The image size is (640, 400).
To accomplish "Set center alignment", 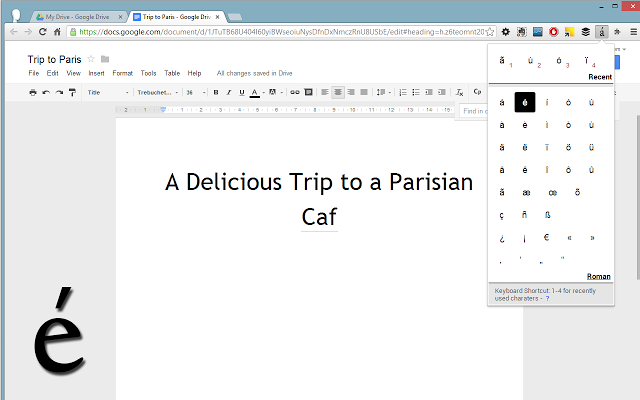I will [x=338, y=92].
